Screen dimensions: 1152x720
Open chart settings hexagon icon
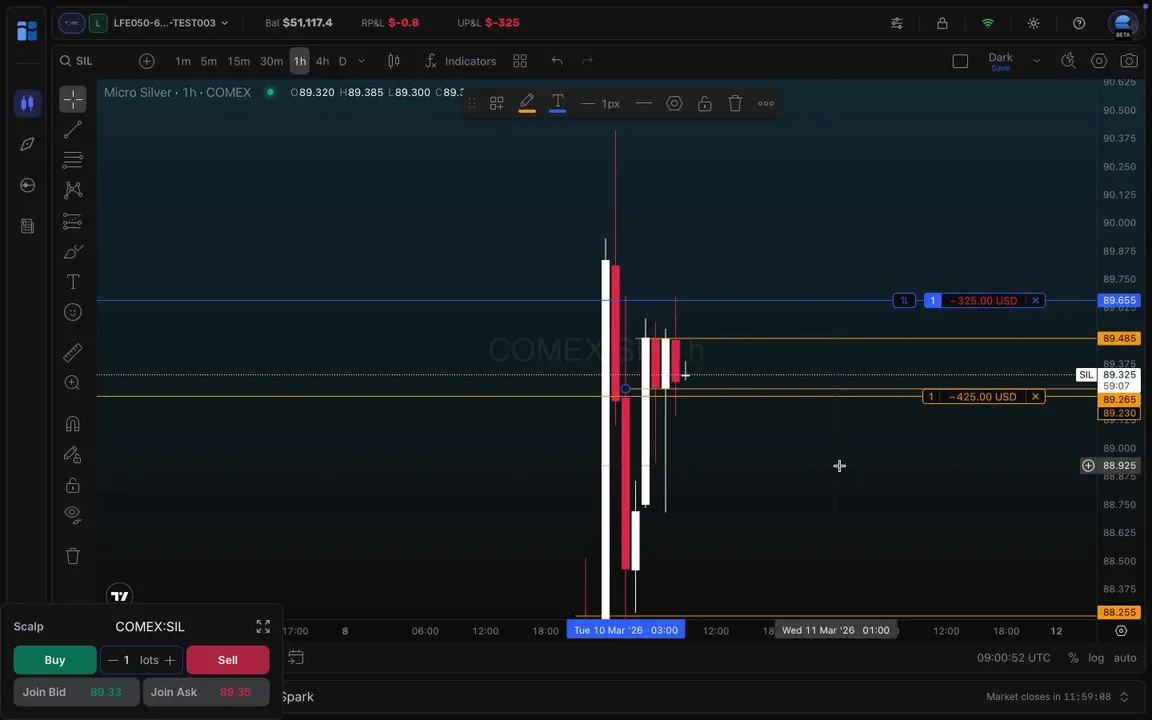(1099, 61)
